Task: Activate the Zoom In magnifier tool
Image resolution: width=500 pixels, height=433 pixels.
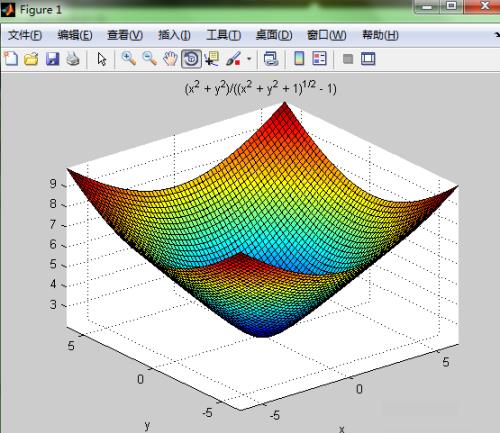Action: pyautogui.click(x=129, y=59)
